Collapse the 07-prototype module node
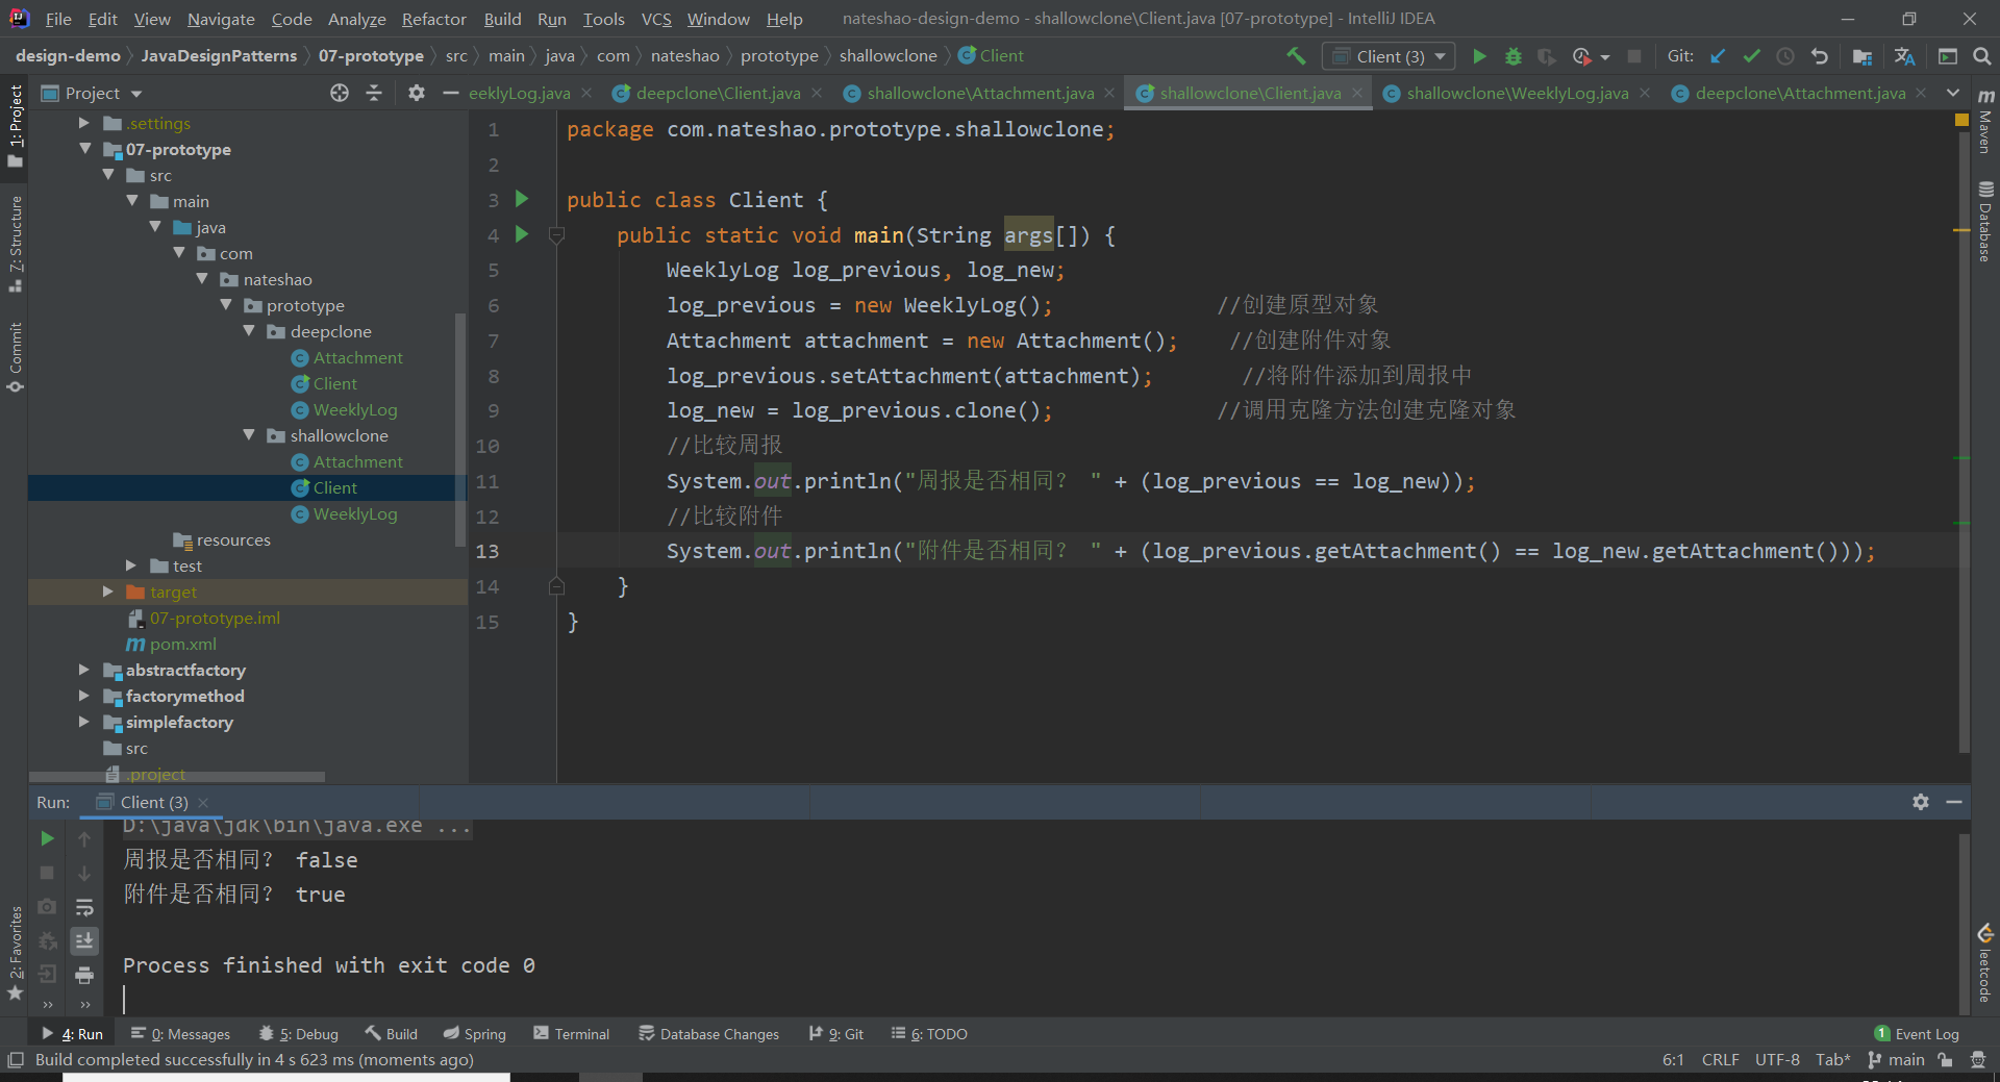Viewport: 2000px width, 1082px height. click(x=85, y=149)
